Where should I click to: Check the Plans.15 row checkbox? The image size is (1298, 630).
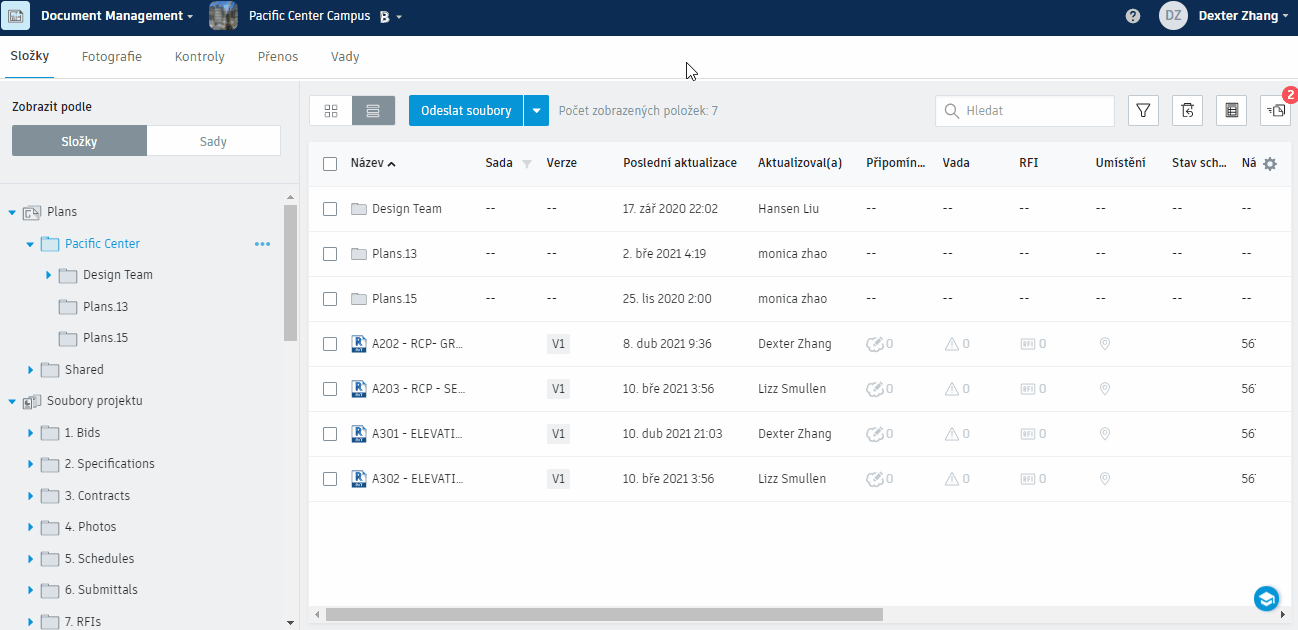tap(330, 299)
